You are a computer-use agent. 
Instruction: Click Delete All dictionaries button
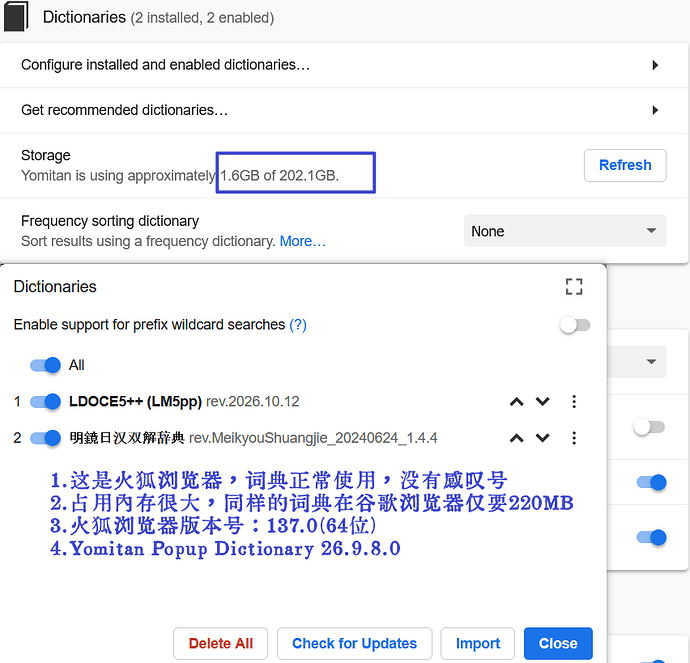pos(220,644)
